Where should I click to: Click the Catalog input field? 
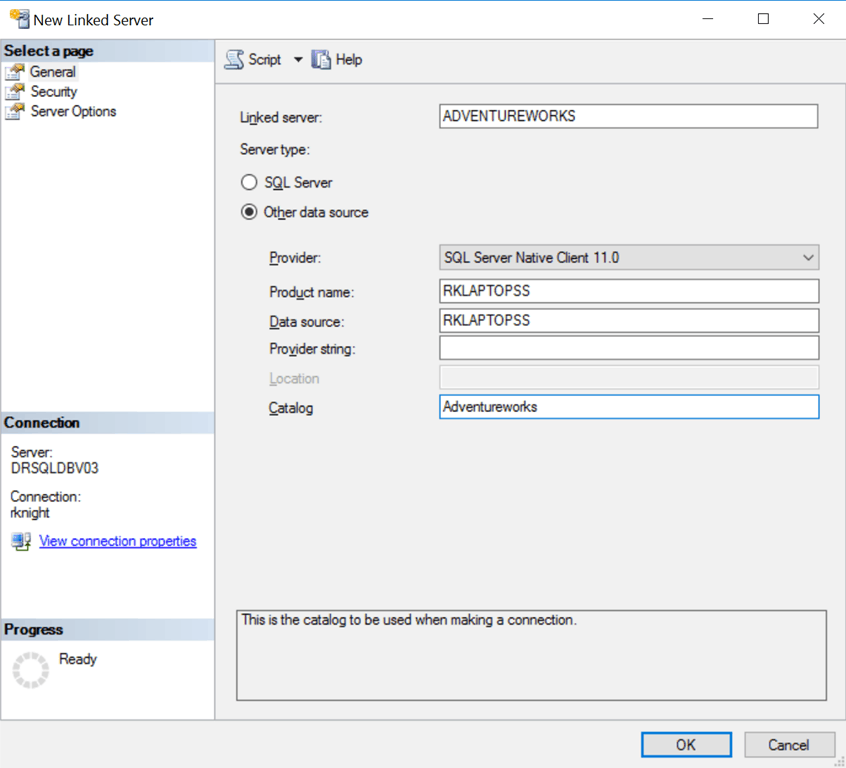click(629, 407)
